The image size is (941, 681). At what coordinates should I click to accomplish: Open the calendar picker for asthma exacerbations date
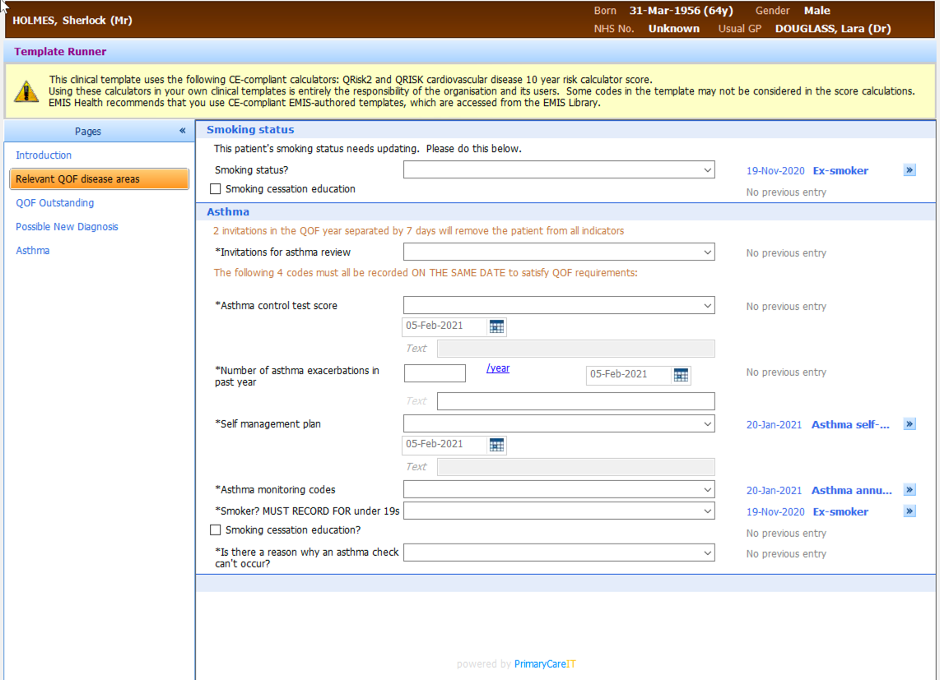click(x=681, y=375)
